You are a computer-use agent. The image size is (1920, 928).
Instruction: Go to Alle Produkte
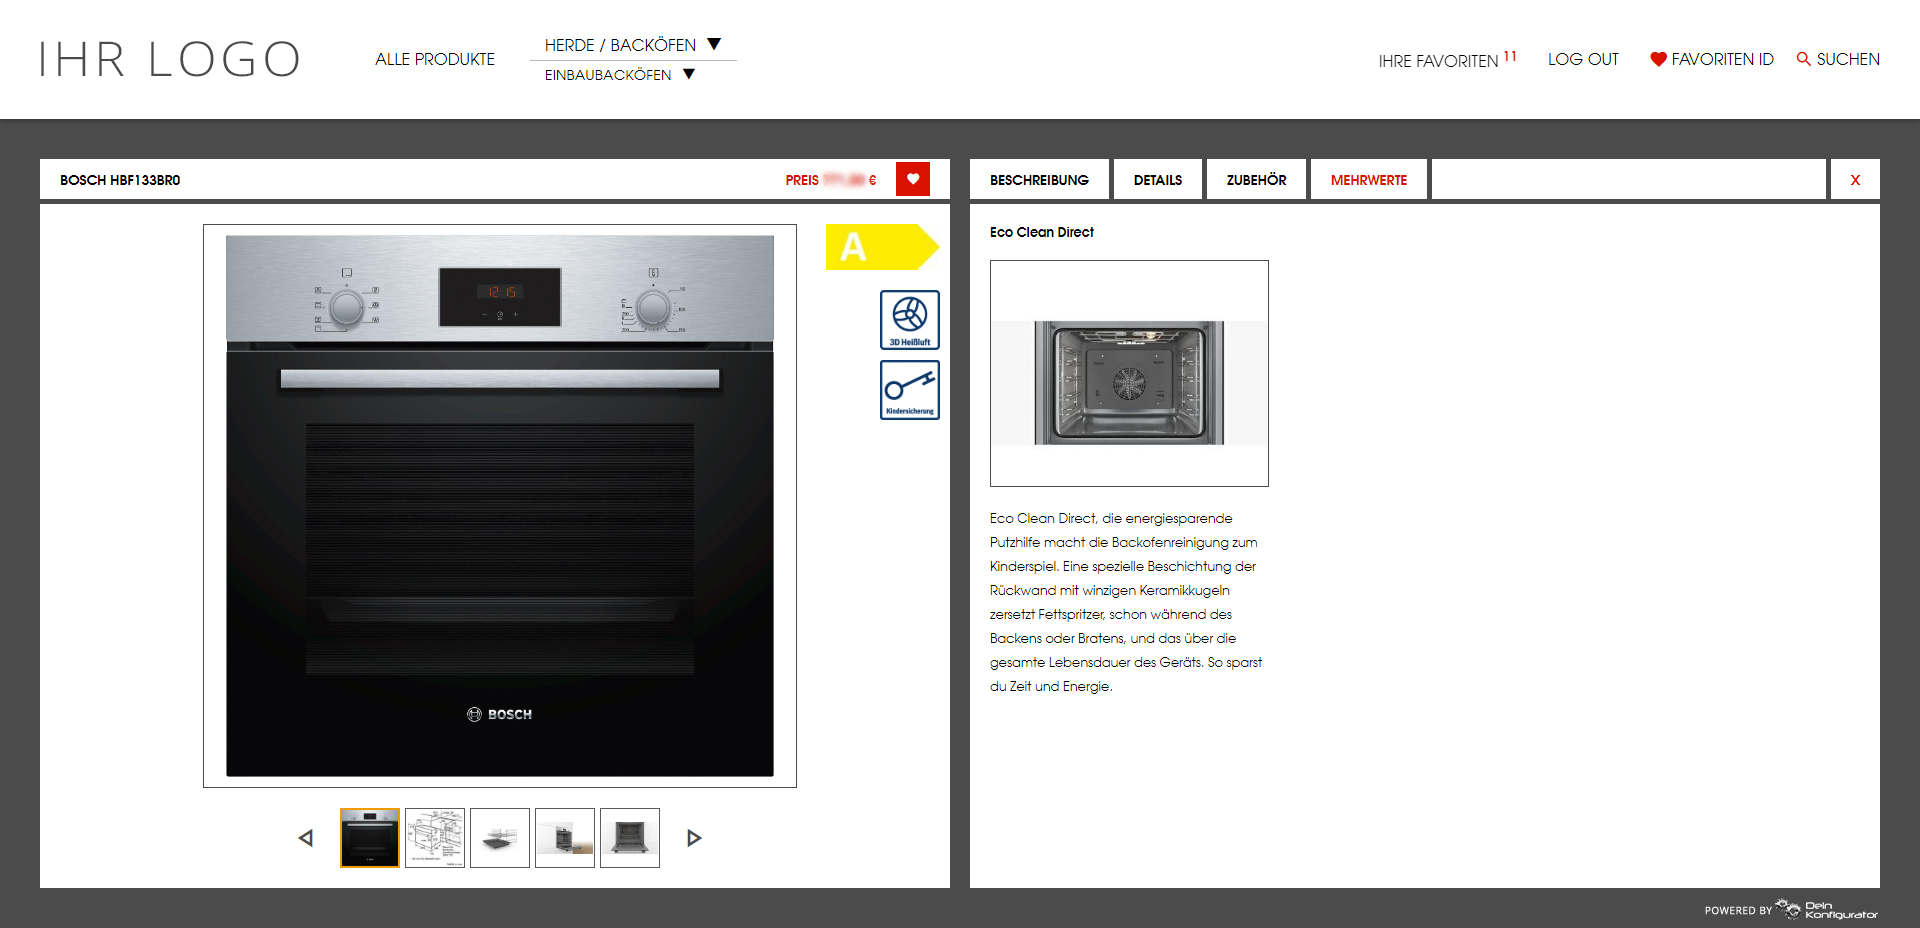pyautogui.click(x=435, y=59)
